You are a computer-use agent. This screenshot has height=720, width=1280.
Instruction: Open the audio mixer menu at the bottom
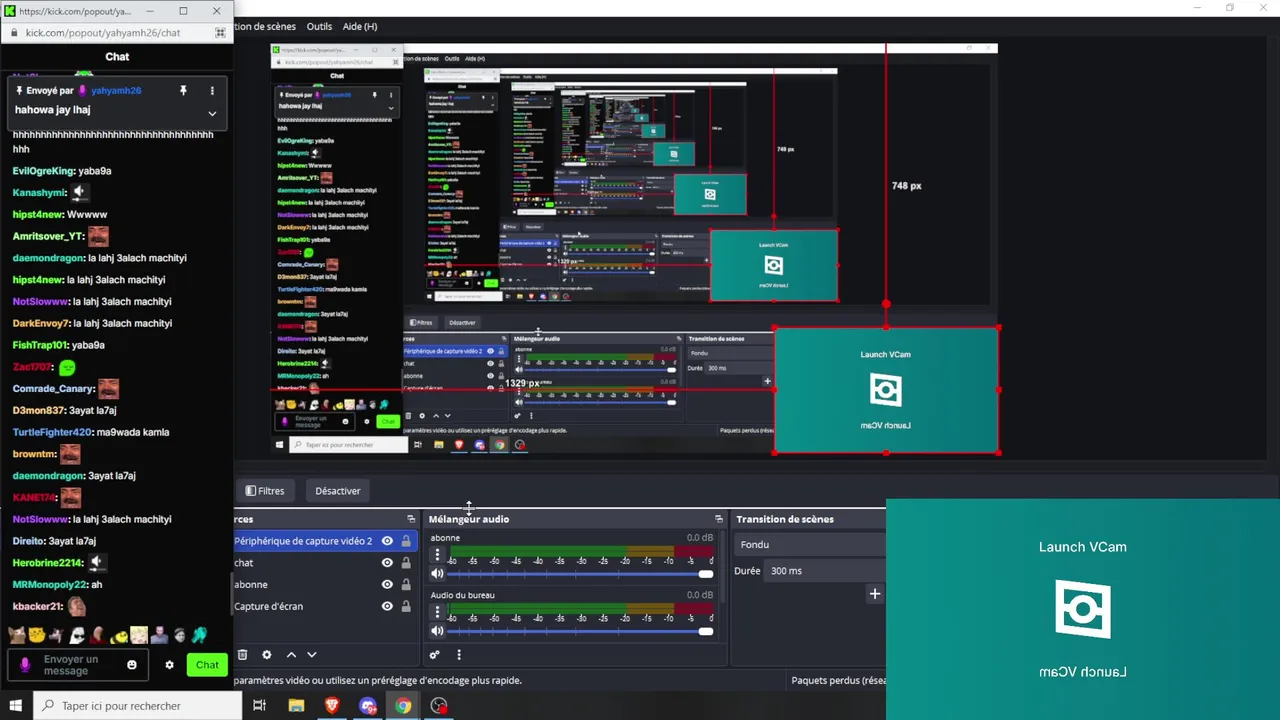(459, 655)
